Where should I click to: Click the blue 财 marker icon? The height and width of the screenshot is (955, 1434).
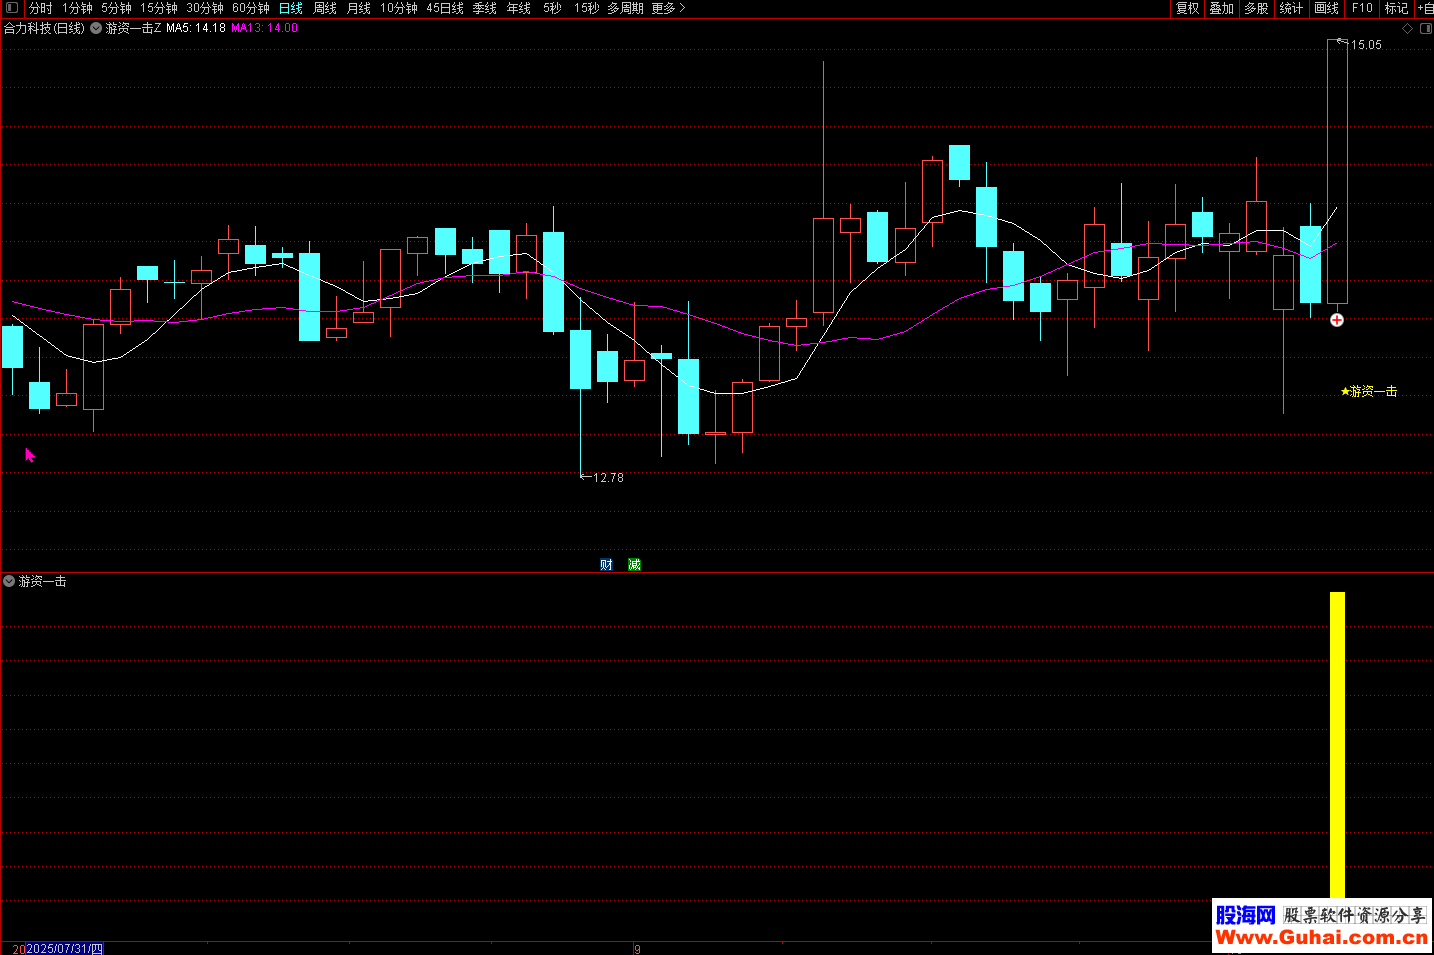606,565
